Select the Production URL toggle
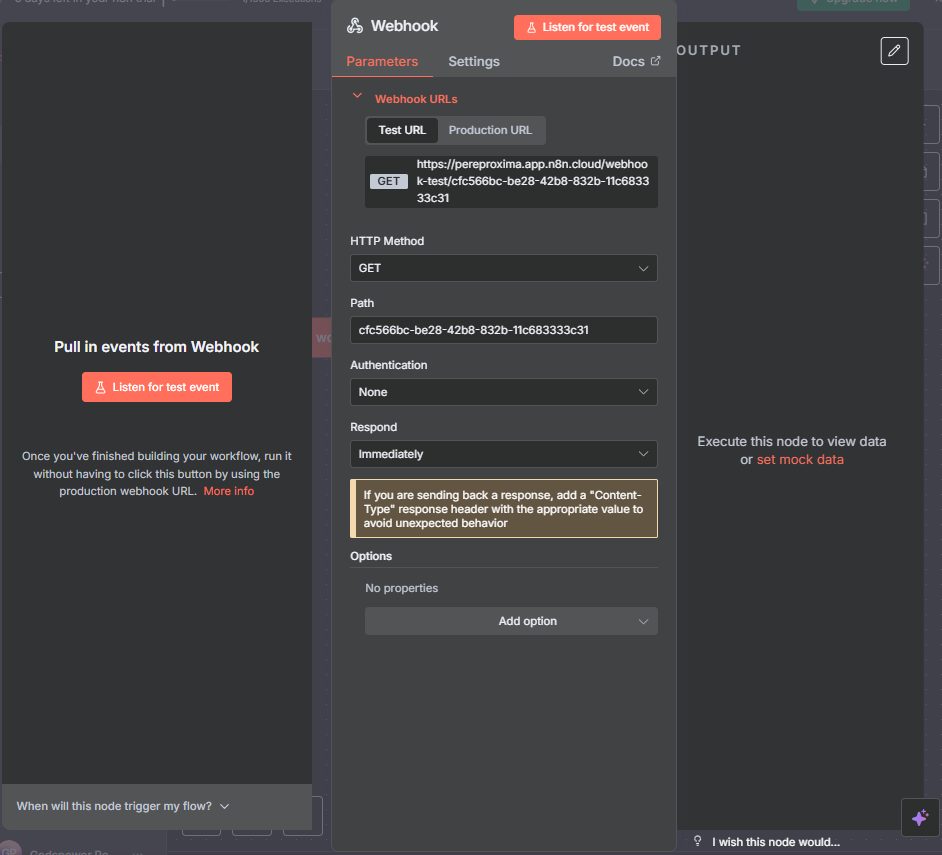 click(x=490, y=130)
